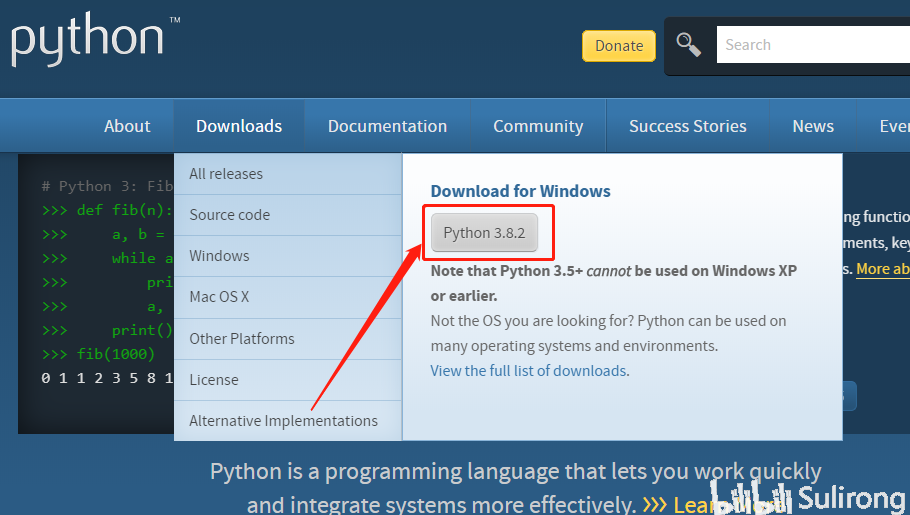Select Windows in the Downloads list
Viewport: 910px width, 515px height.
219,256
